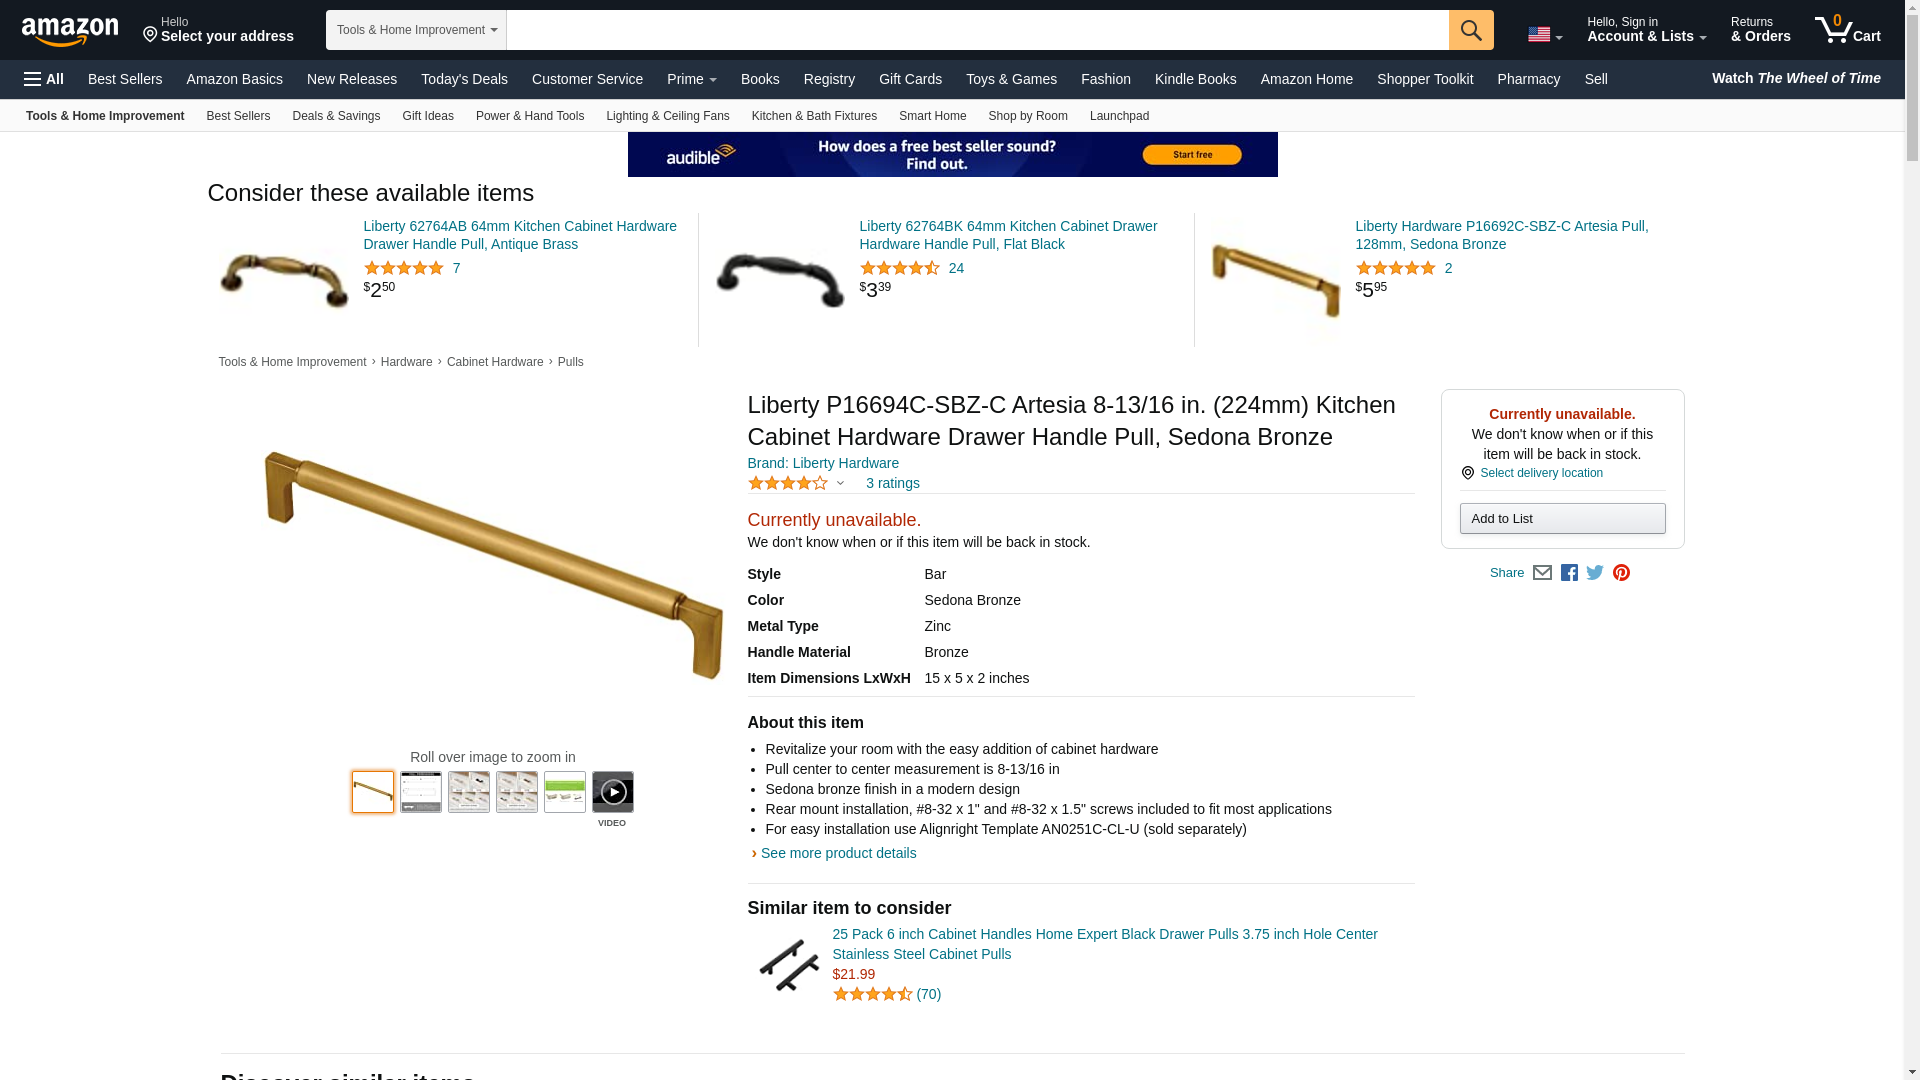Open the shopping cart icon
Screen dimensions: 1920x1080
[x=1848, y=30]
